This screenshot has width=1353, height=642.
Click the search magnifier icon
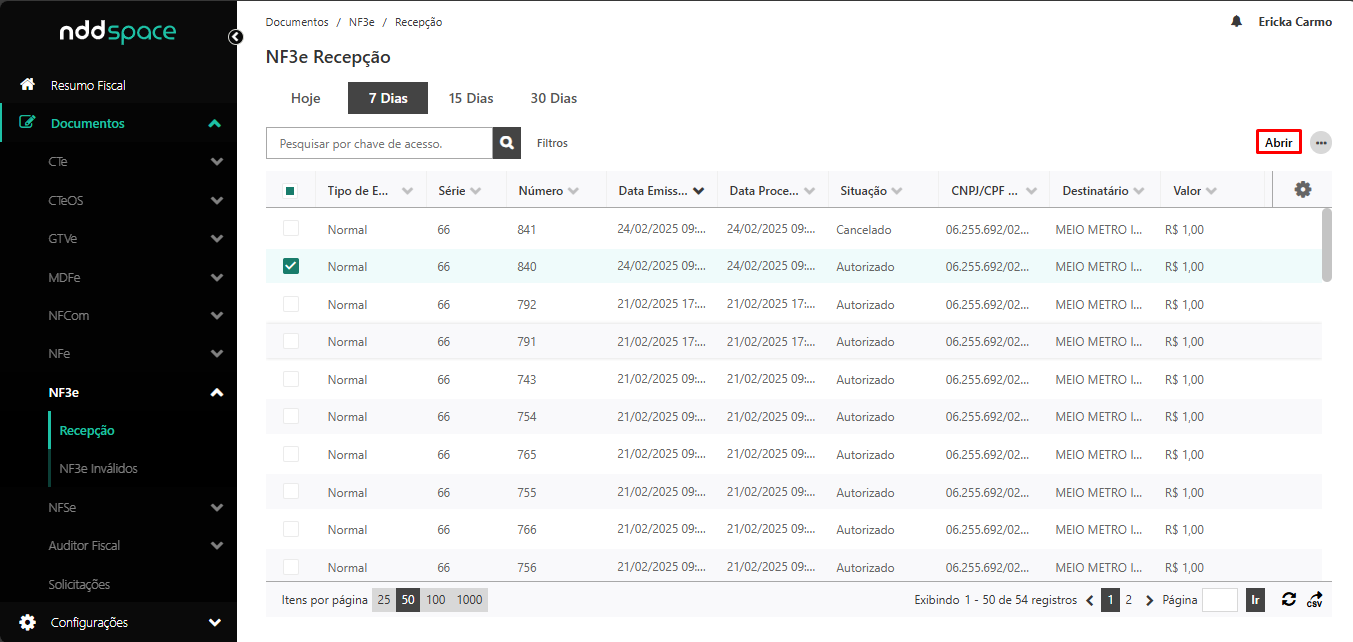click(507, 143)
